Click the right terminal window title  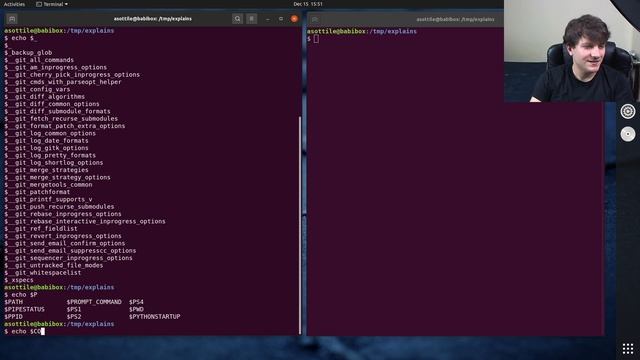[x=455, y=19]
